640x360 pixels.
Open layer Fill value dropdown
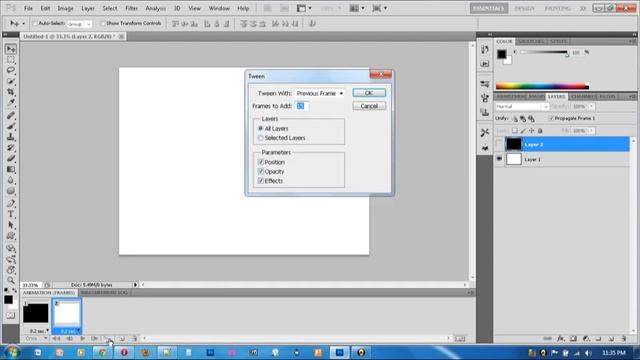pos(591,131)
